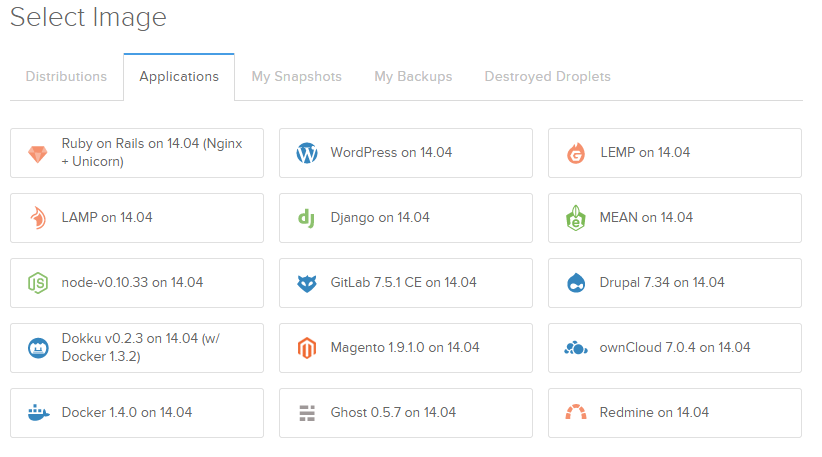Image resolution: width=822 pixels, height=457 pixels.
Task: Choose Dokku v0.2.3 on 14.04 image
Action: [137, 348]
